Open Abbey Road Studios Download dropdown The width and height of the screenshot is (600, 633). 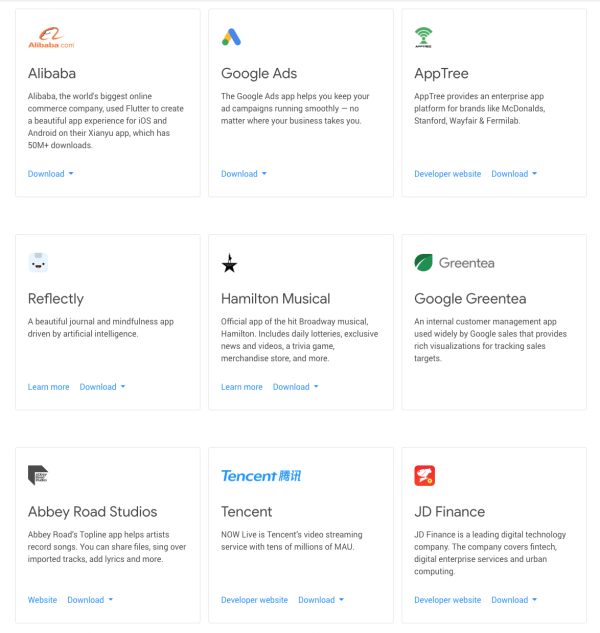tap(90, 600)
